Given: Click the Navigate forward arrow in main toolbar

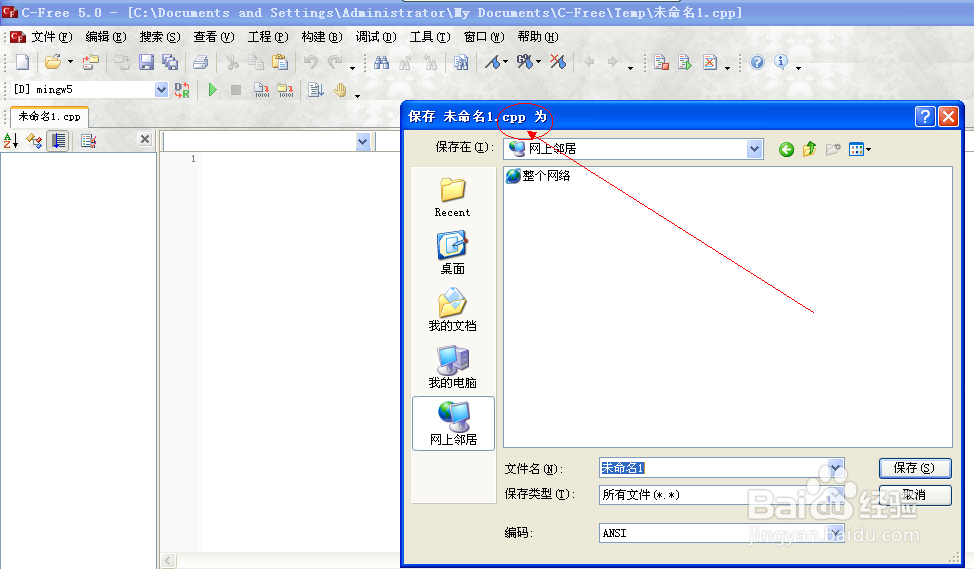Looking at the screenshot, I should point(613,62).
